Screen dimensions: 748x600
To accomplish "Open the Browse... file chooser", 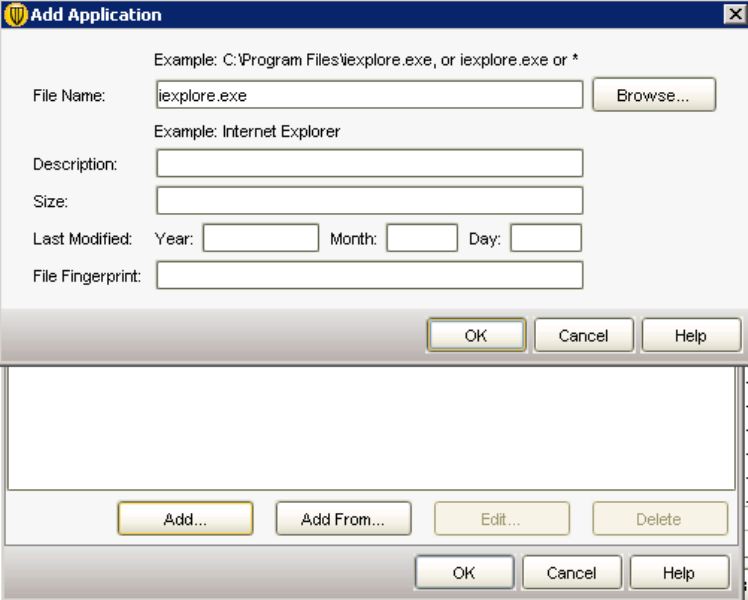I will coord(654,95).
